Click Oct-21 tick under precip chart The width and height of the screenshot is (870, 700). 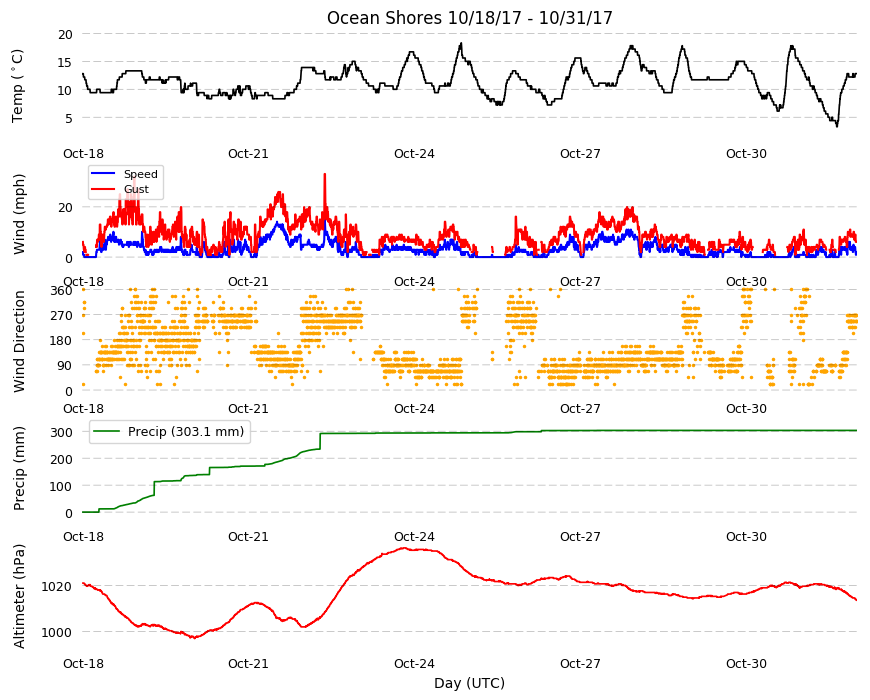[248, 536]
